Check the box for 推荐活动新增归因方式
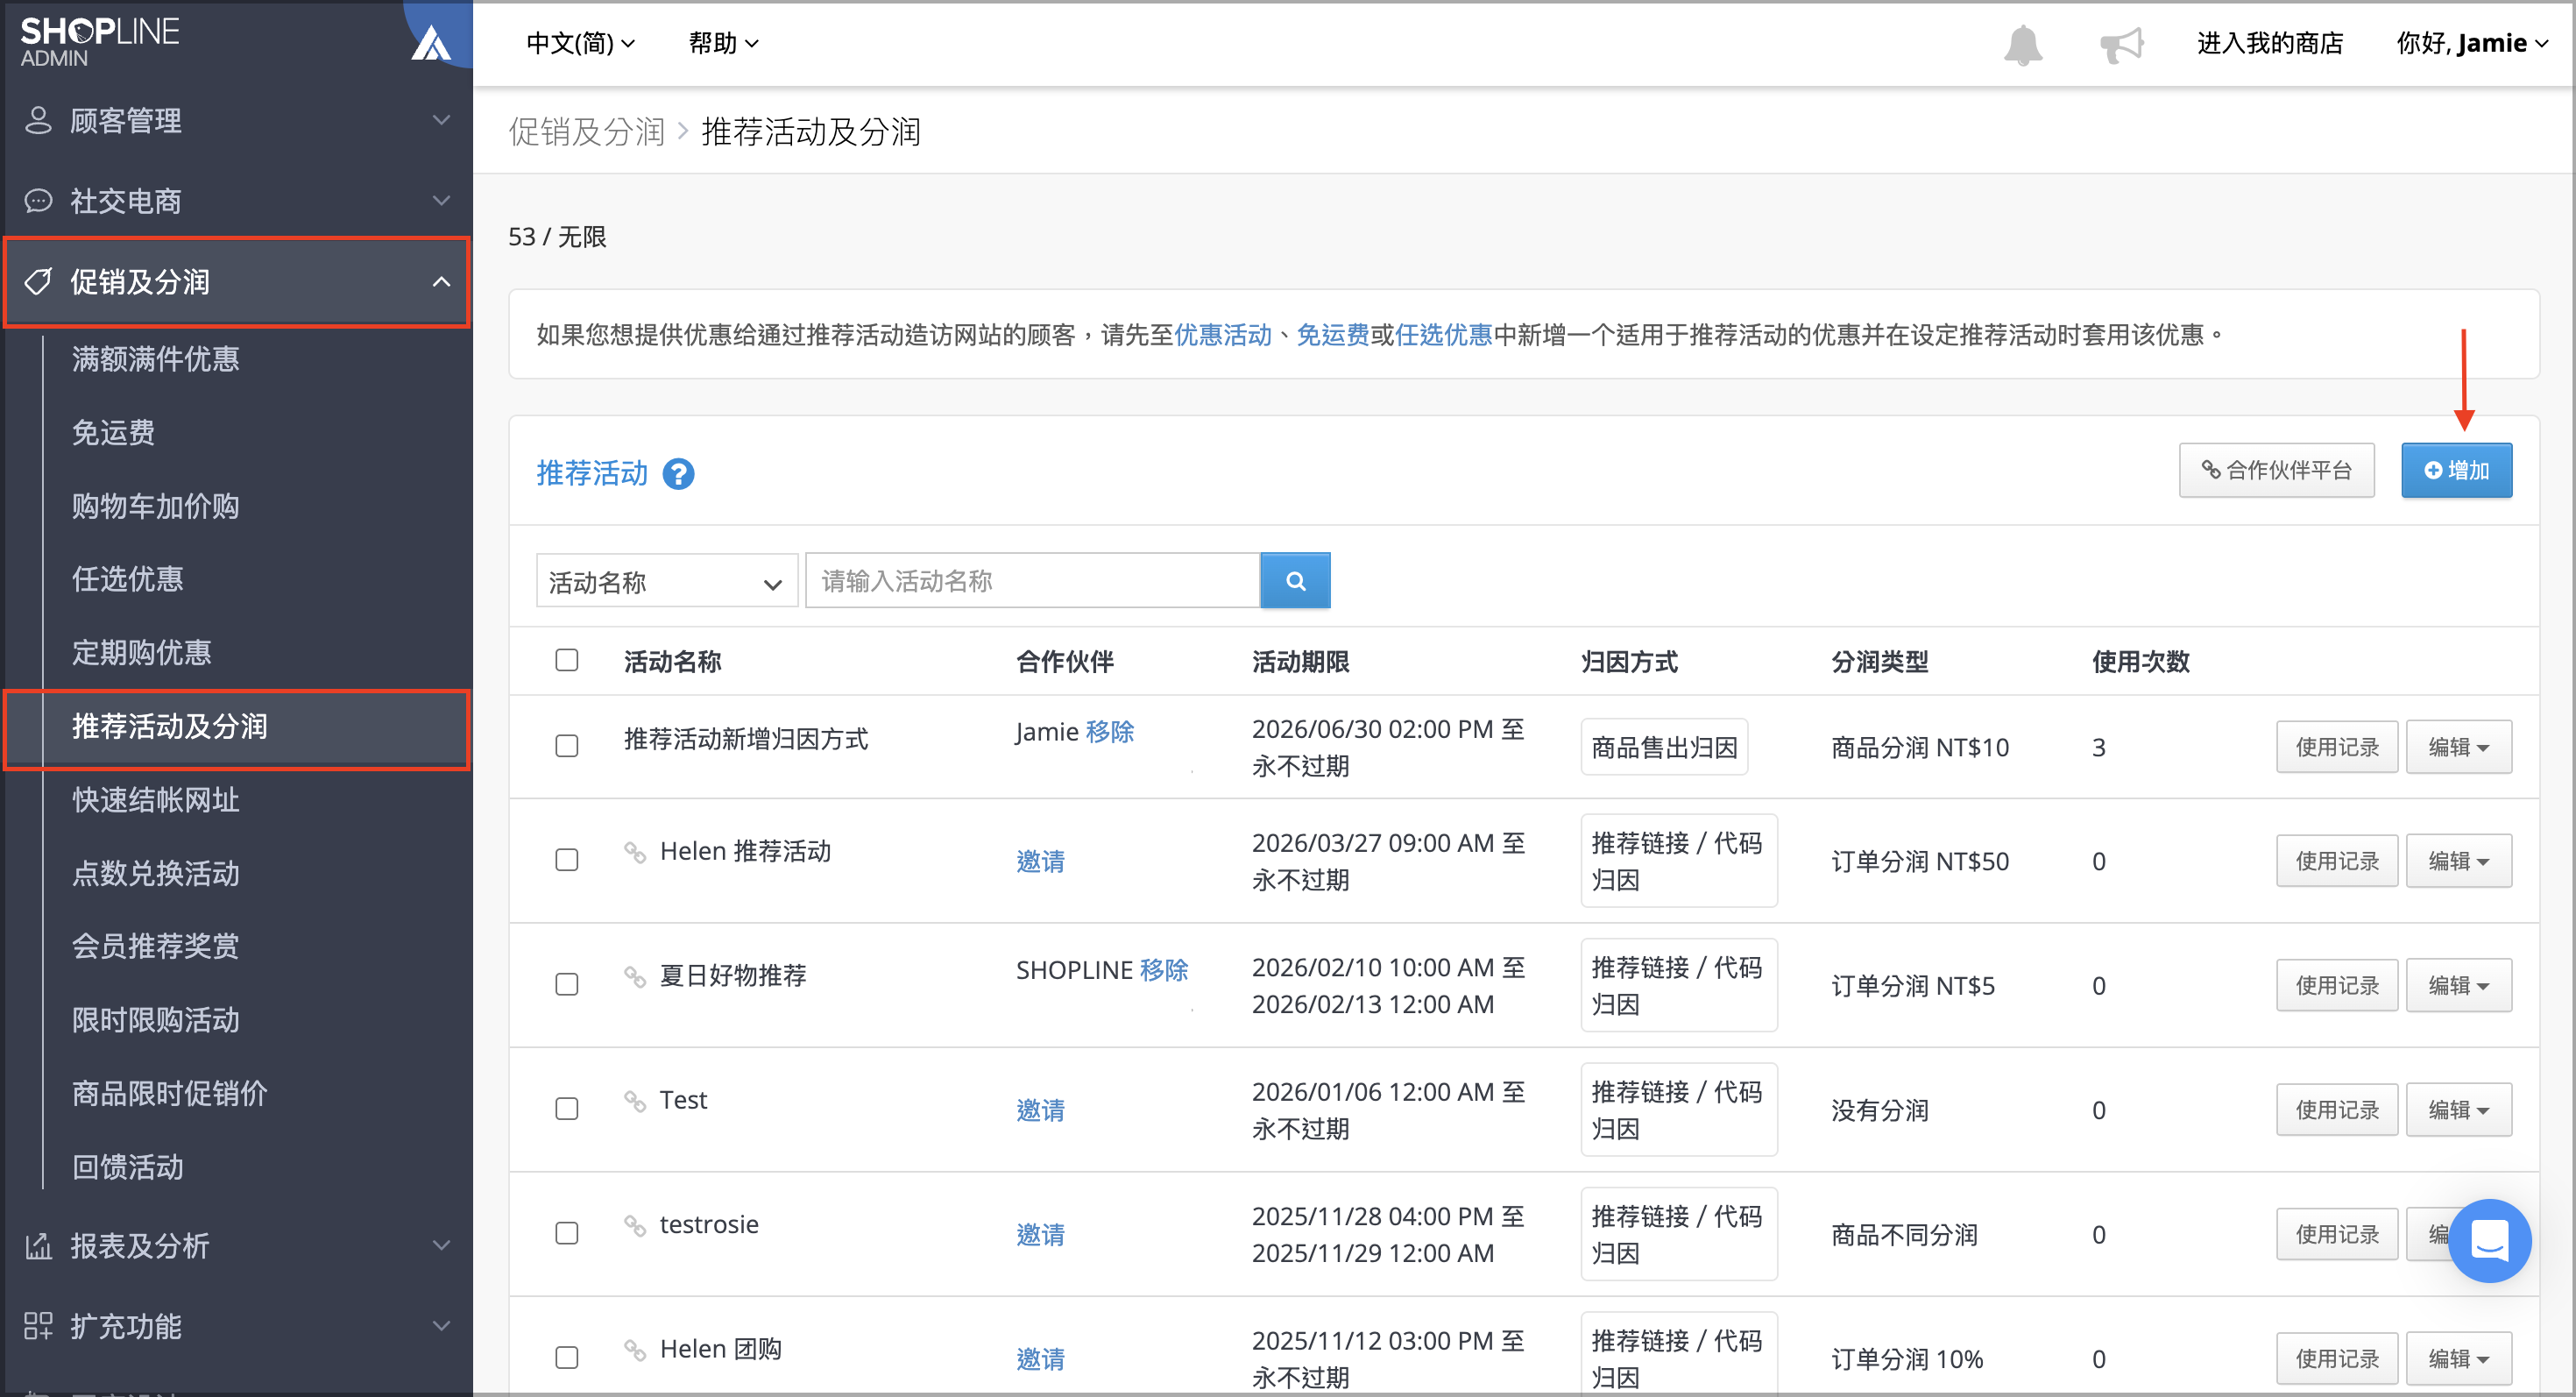 [567, 746]
